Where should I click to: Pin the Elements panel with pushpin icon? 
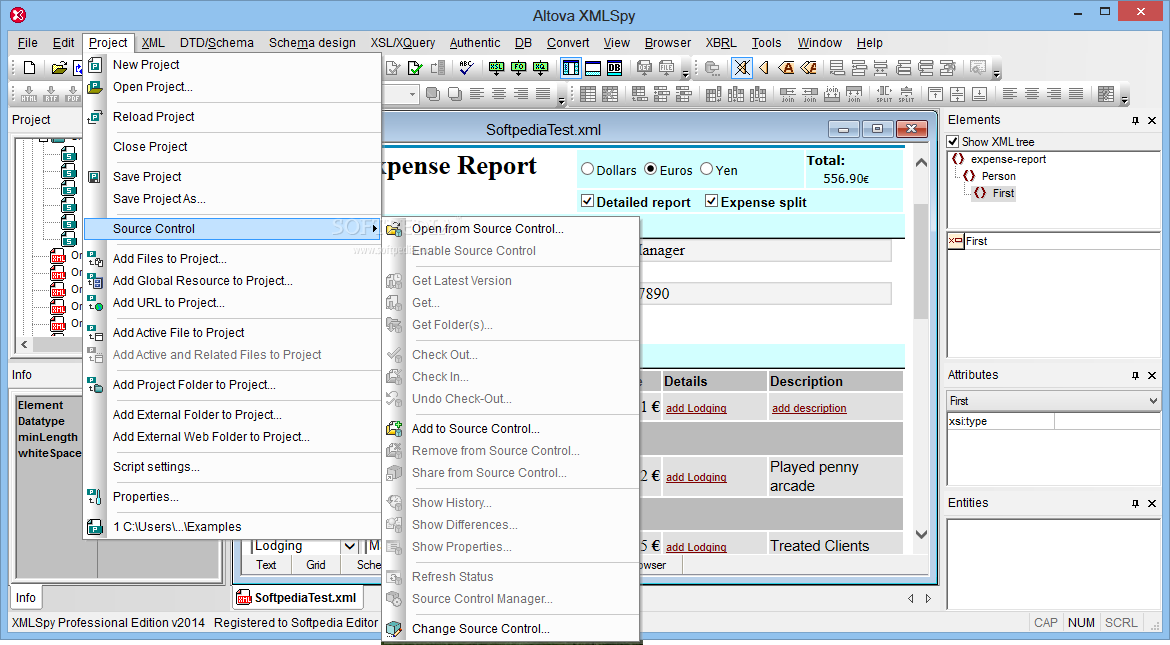[x=1135, y=120]
